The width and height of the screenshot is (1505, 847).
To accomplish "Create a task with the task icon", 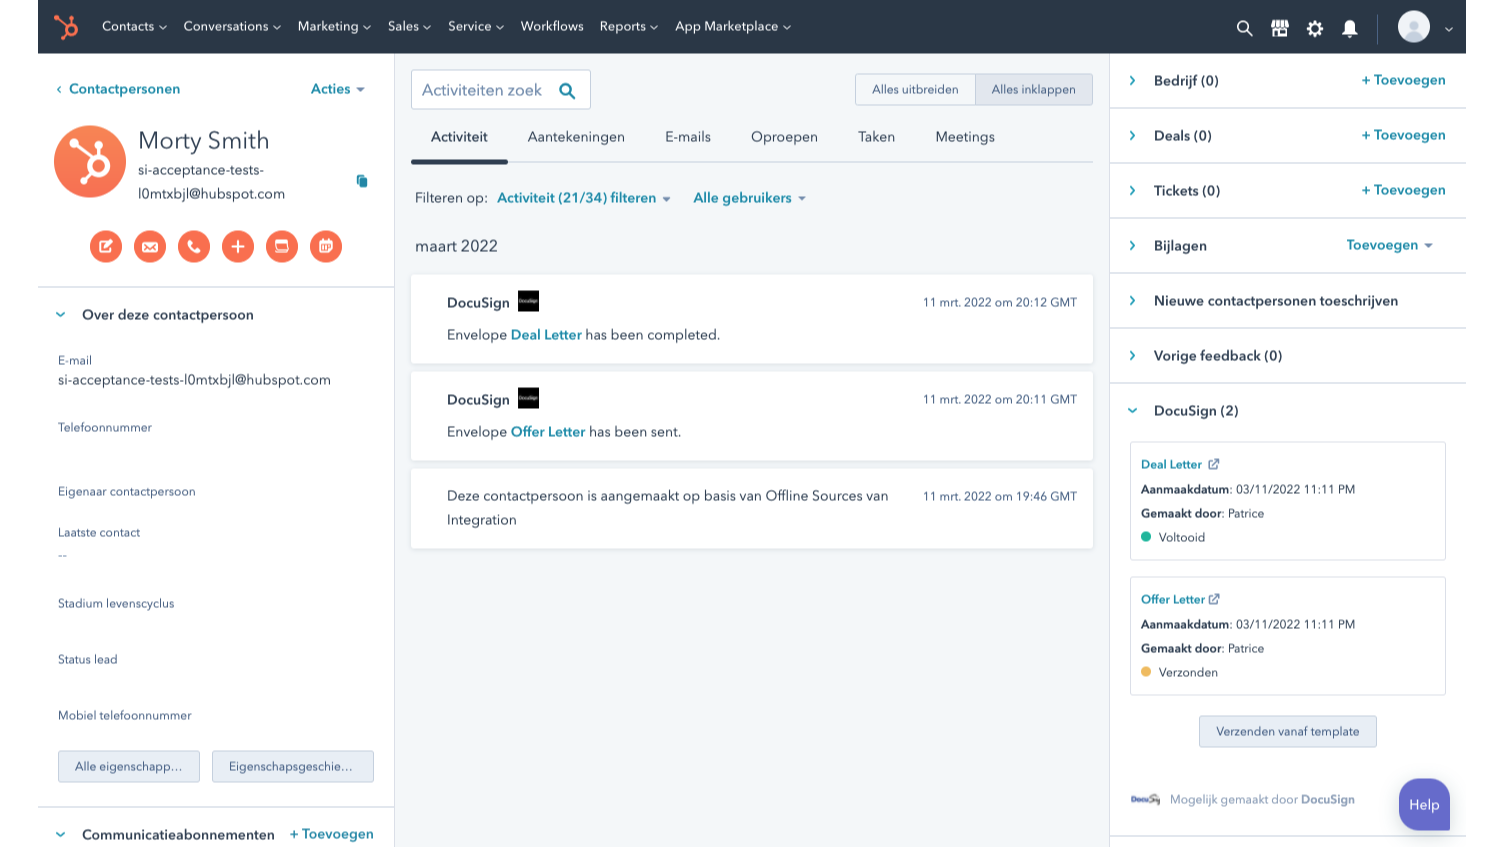I will 282,246.
